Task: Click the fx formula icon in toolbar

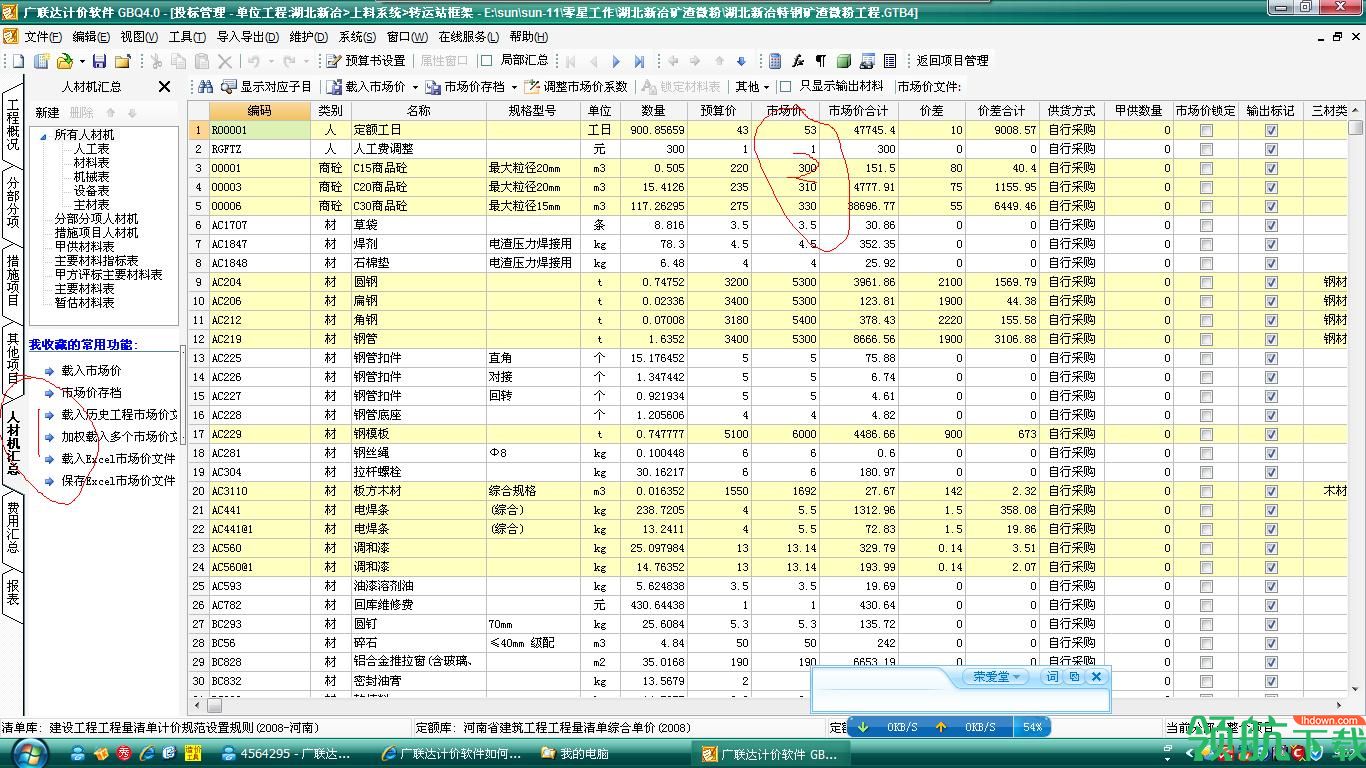Action: (x=798, y=61)
